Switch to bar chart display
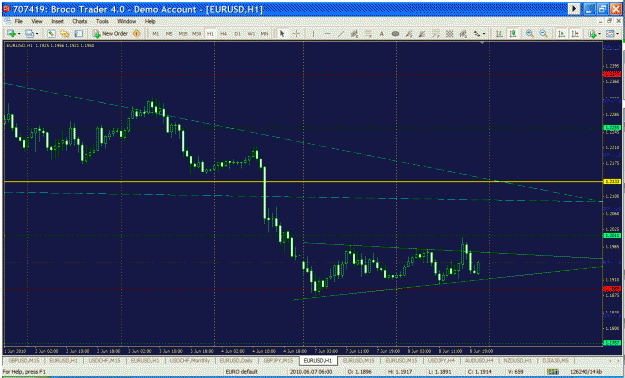Screen dimensions: 625x378 (499, 34)
